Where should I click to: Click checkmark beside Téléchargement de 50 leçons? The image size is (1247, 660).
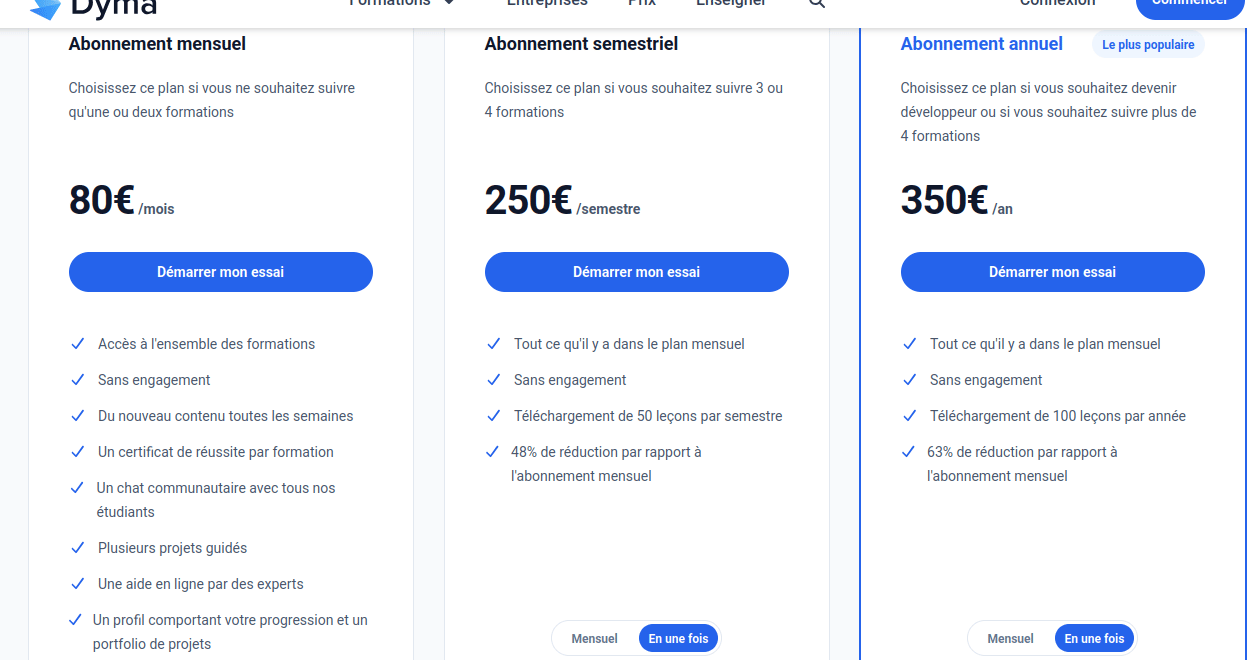[x=493, y=416]
